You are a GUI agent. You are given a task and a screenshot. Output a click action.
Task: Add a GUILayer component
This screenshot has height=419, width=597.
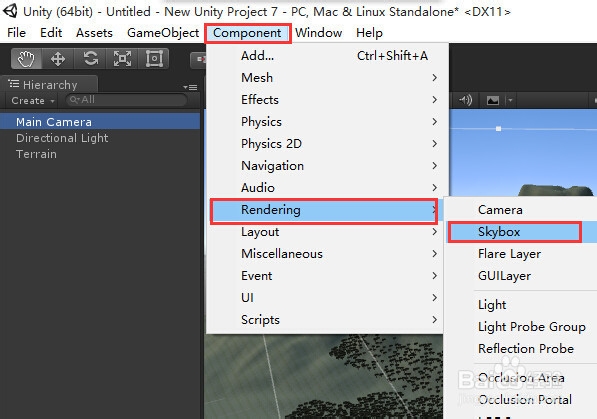(522, 276)
